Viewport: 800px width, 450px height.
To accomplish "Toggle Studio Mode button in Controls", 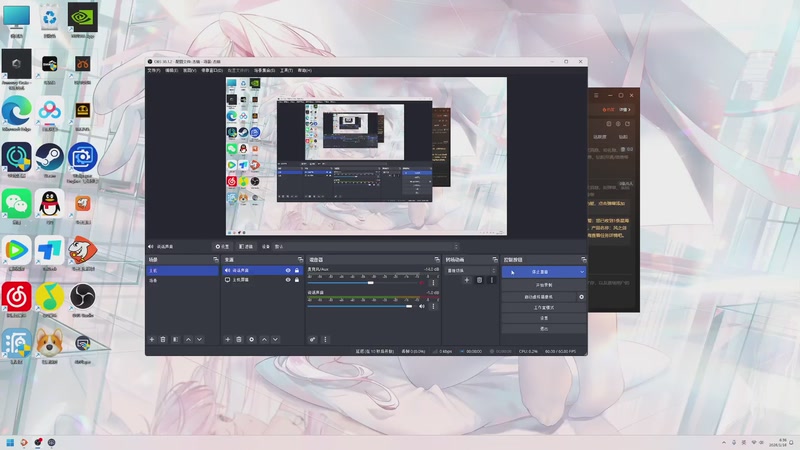I will [x=544, y=308].
